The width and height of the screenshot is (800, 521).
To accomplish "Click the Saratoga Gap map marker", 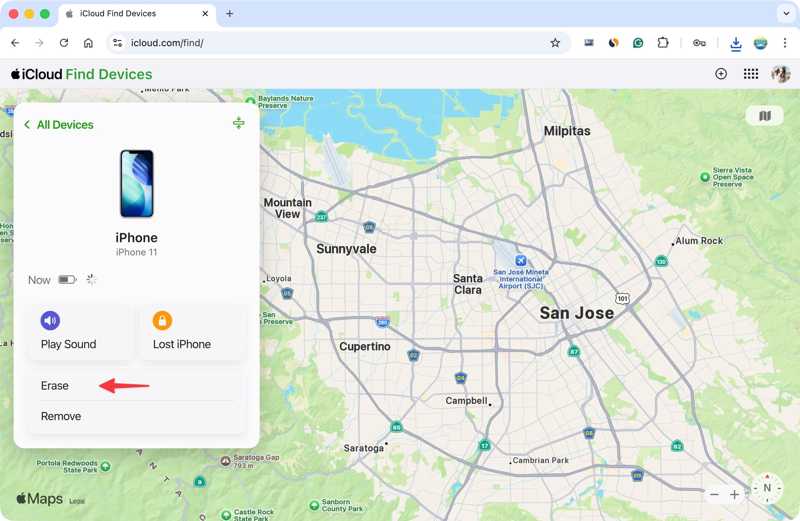I will coord(226,461).
